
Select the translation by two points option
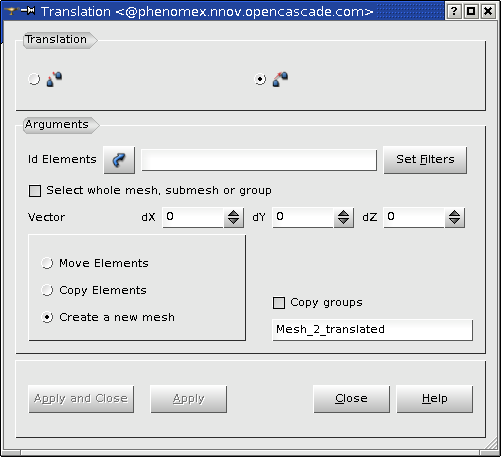[34, 79]
